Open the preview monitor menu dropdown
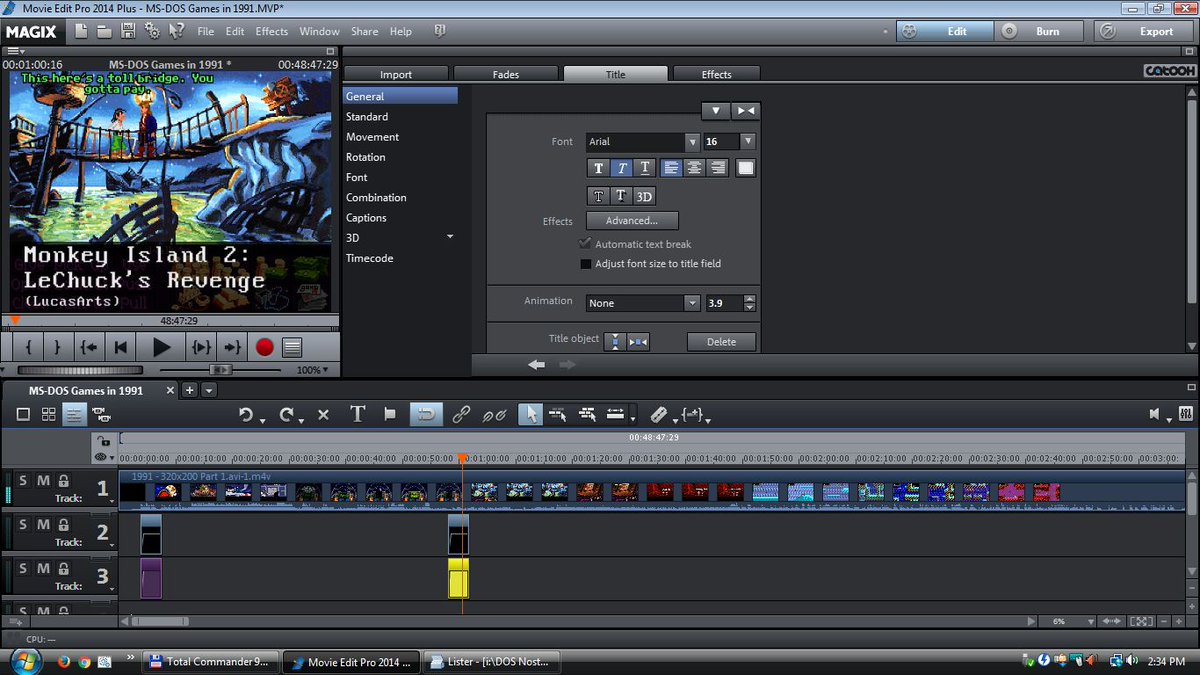Image resolution: width=1200 pixels, height=675 pixels. (15, 51)
